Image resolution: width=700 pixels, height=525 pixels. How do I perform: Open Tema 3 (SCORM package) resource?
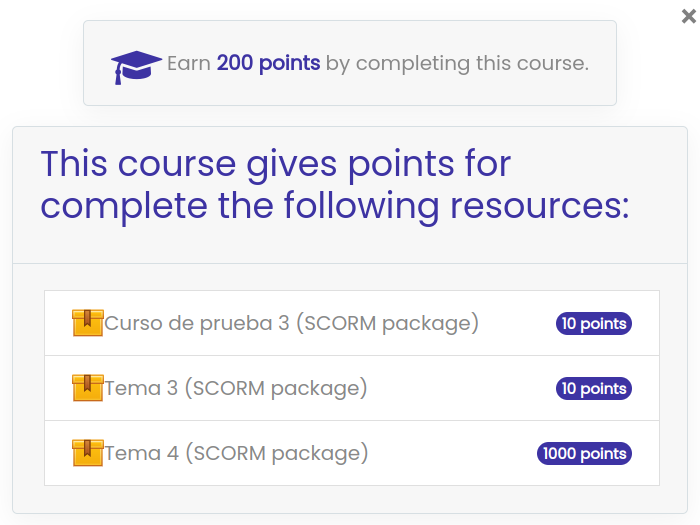click(x=236, y=388)
